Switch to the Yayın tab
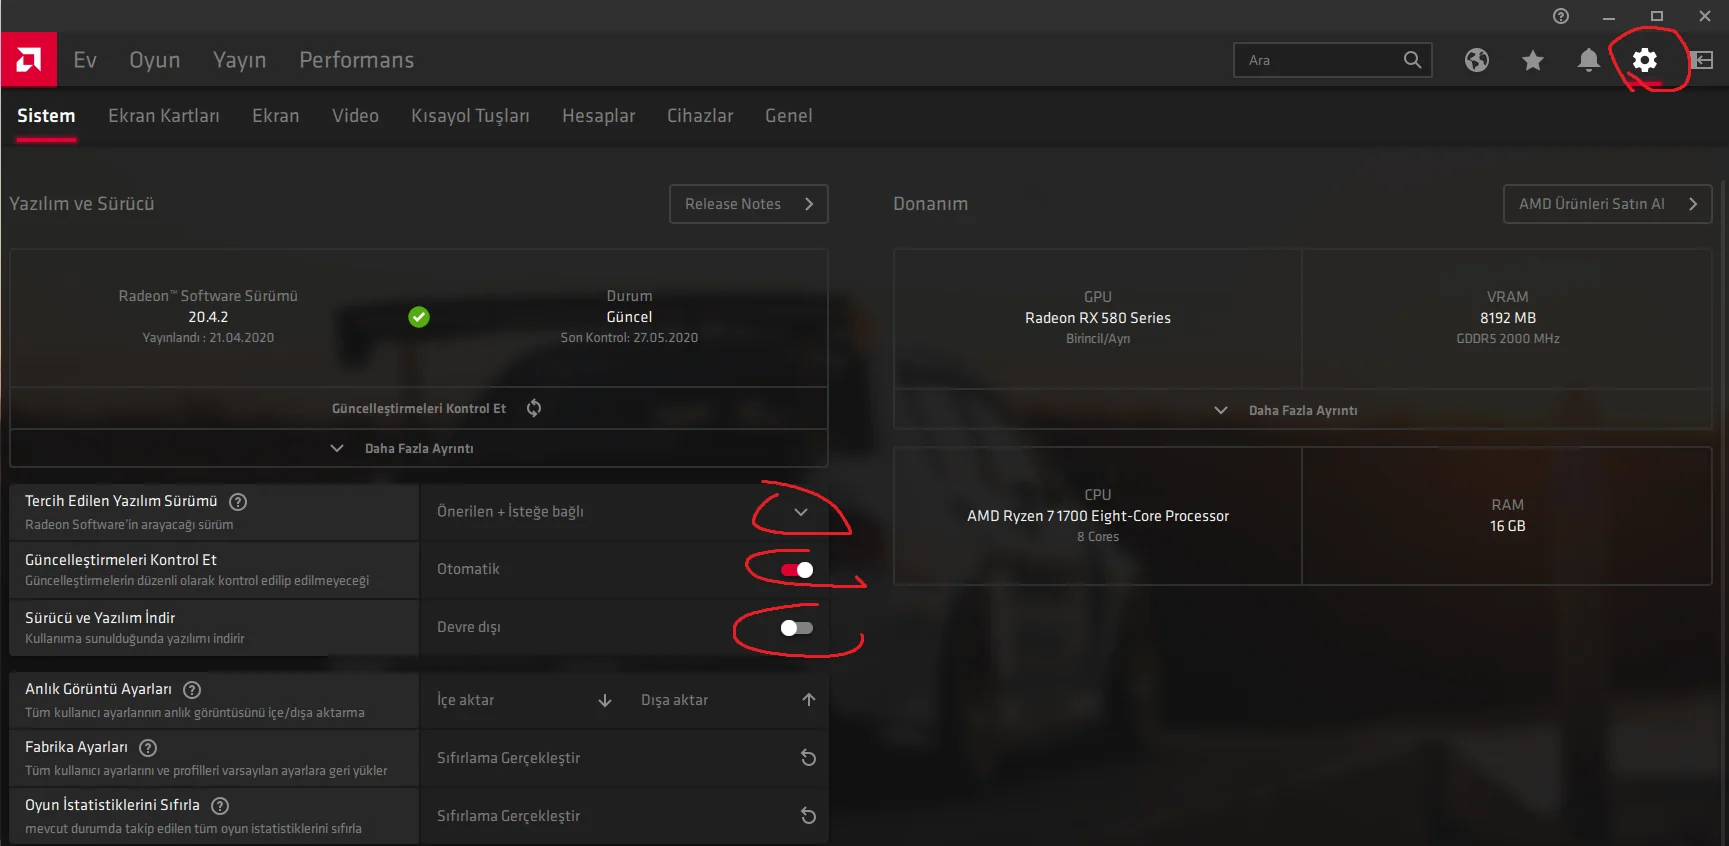This screenshot has height=846, width=1729. [x=240, y=60]
